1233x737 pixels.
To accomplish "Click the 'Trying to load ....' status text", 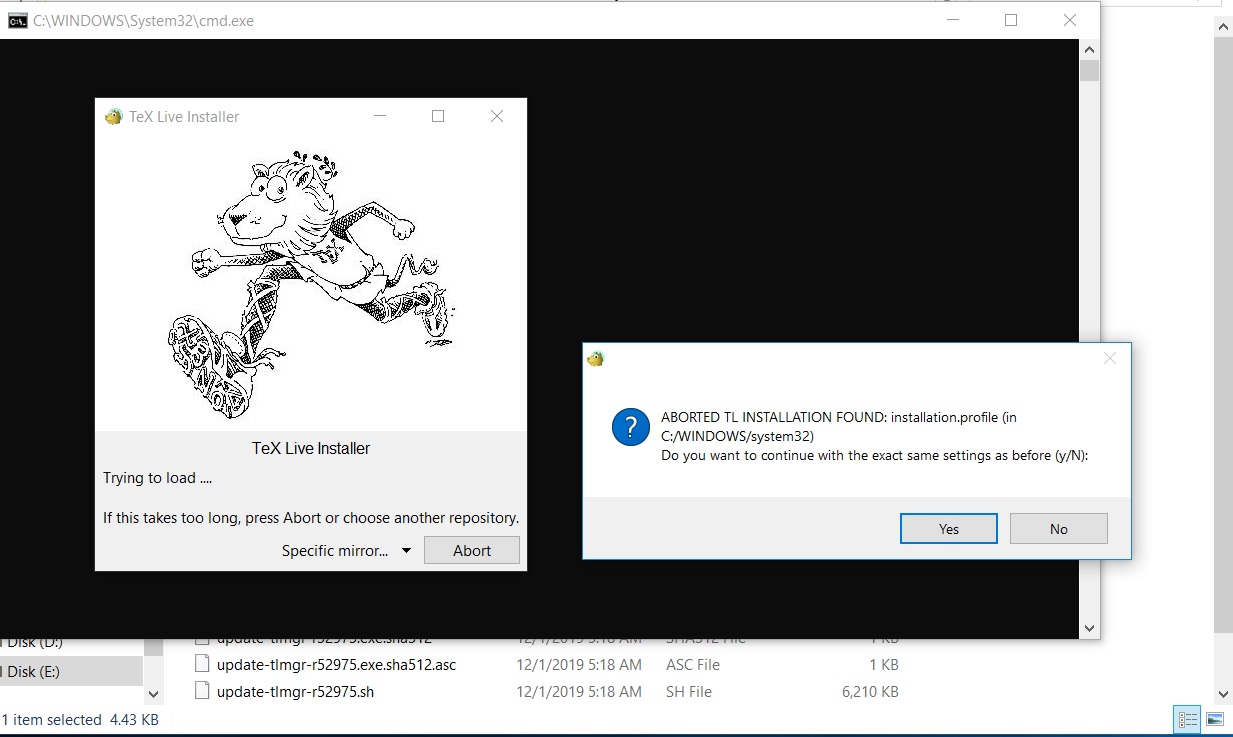I will click(x=157, y=478).
